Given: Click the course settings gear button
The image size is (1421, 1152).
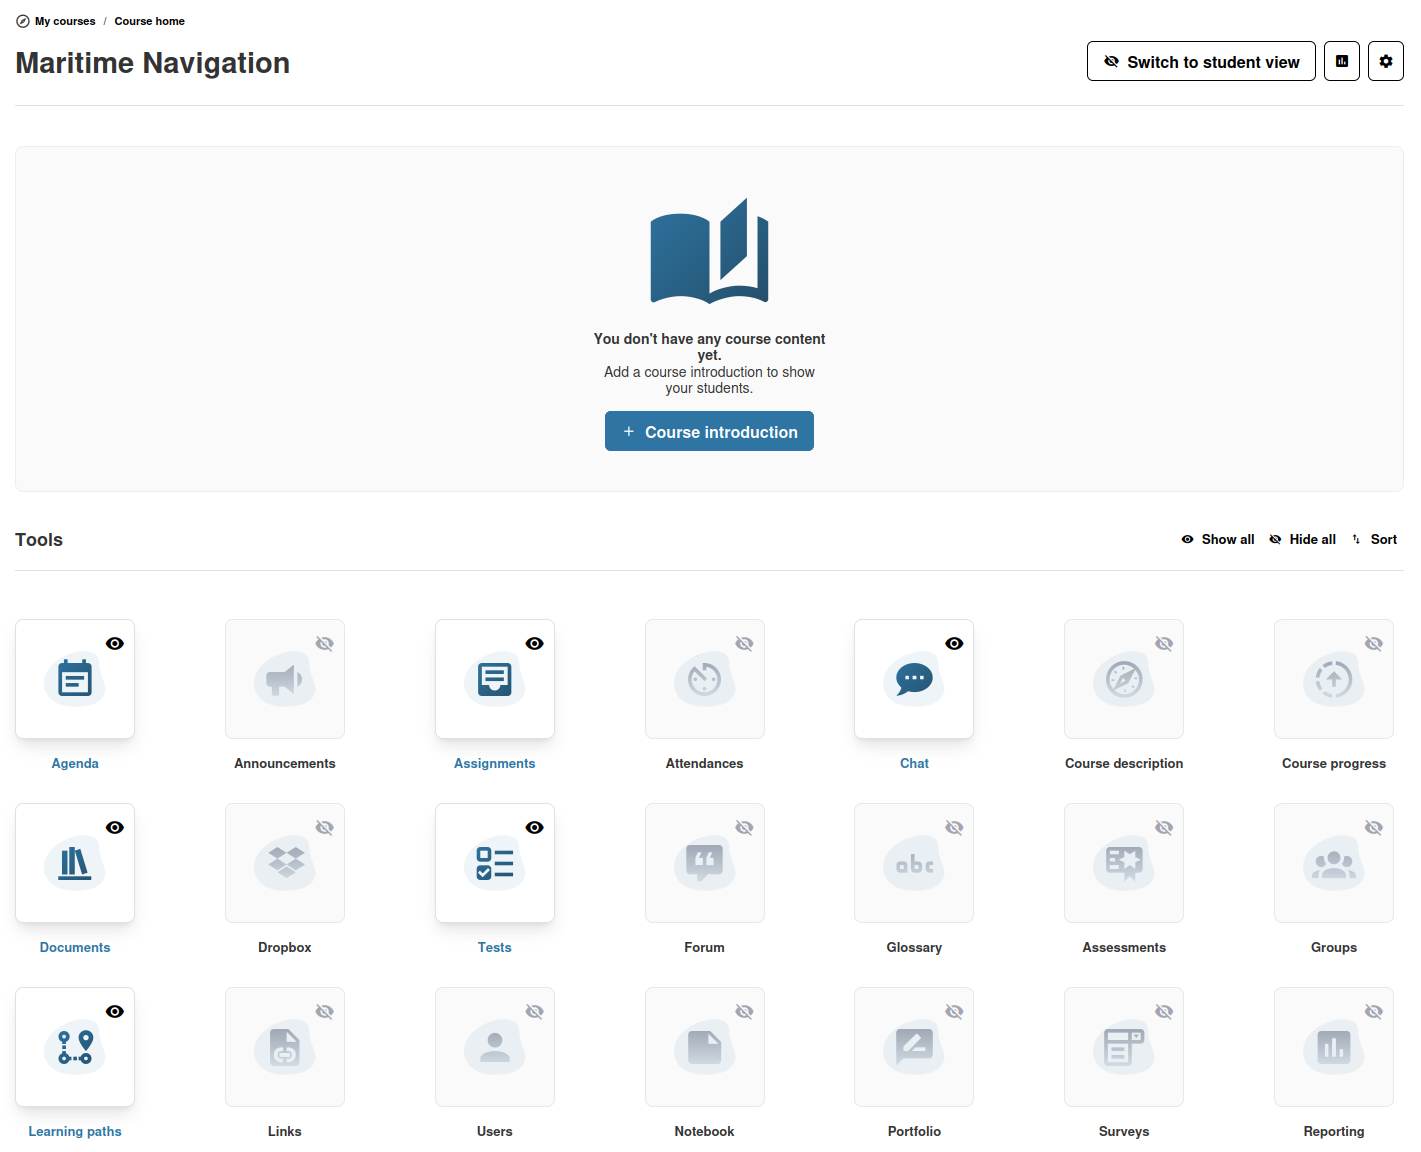Looking at the screenshot, I should coord(1386,61).
